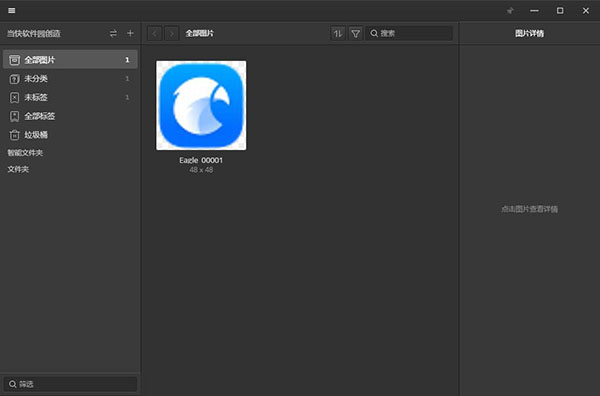The height and width of the screenshot is (396, 600).
Task: Click the sidebar filter input at bottom
Action: (70, 384)
